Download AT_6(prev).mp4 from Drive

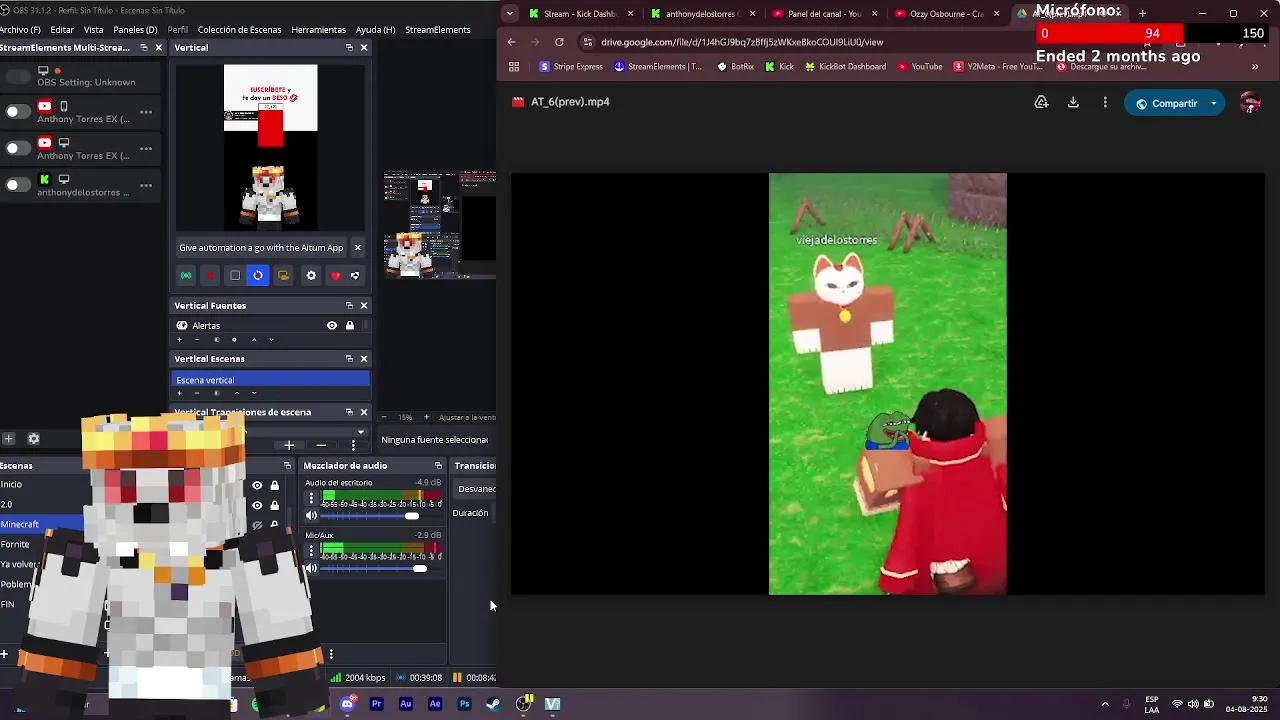[1073, 102]
